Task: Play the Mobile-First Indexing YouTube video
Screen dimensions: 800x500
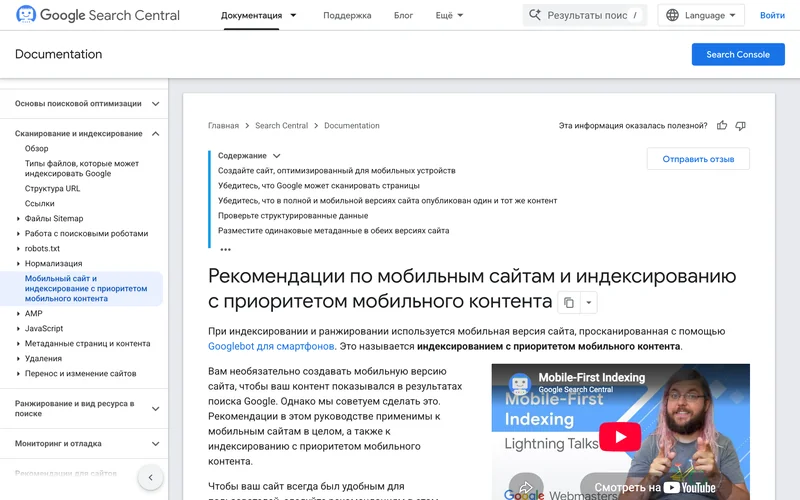Action: [x=620, y=437]
